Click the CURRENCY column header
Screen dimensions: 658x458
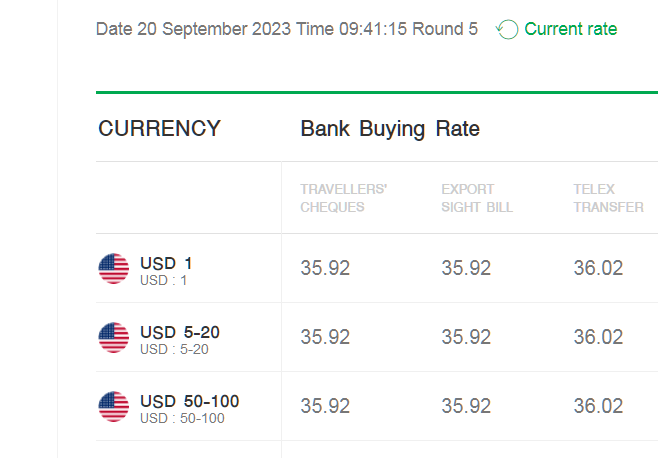click(159, 128)
